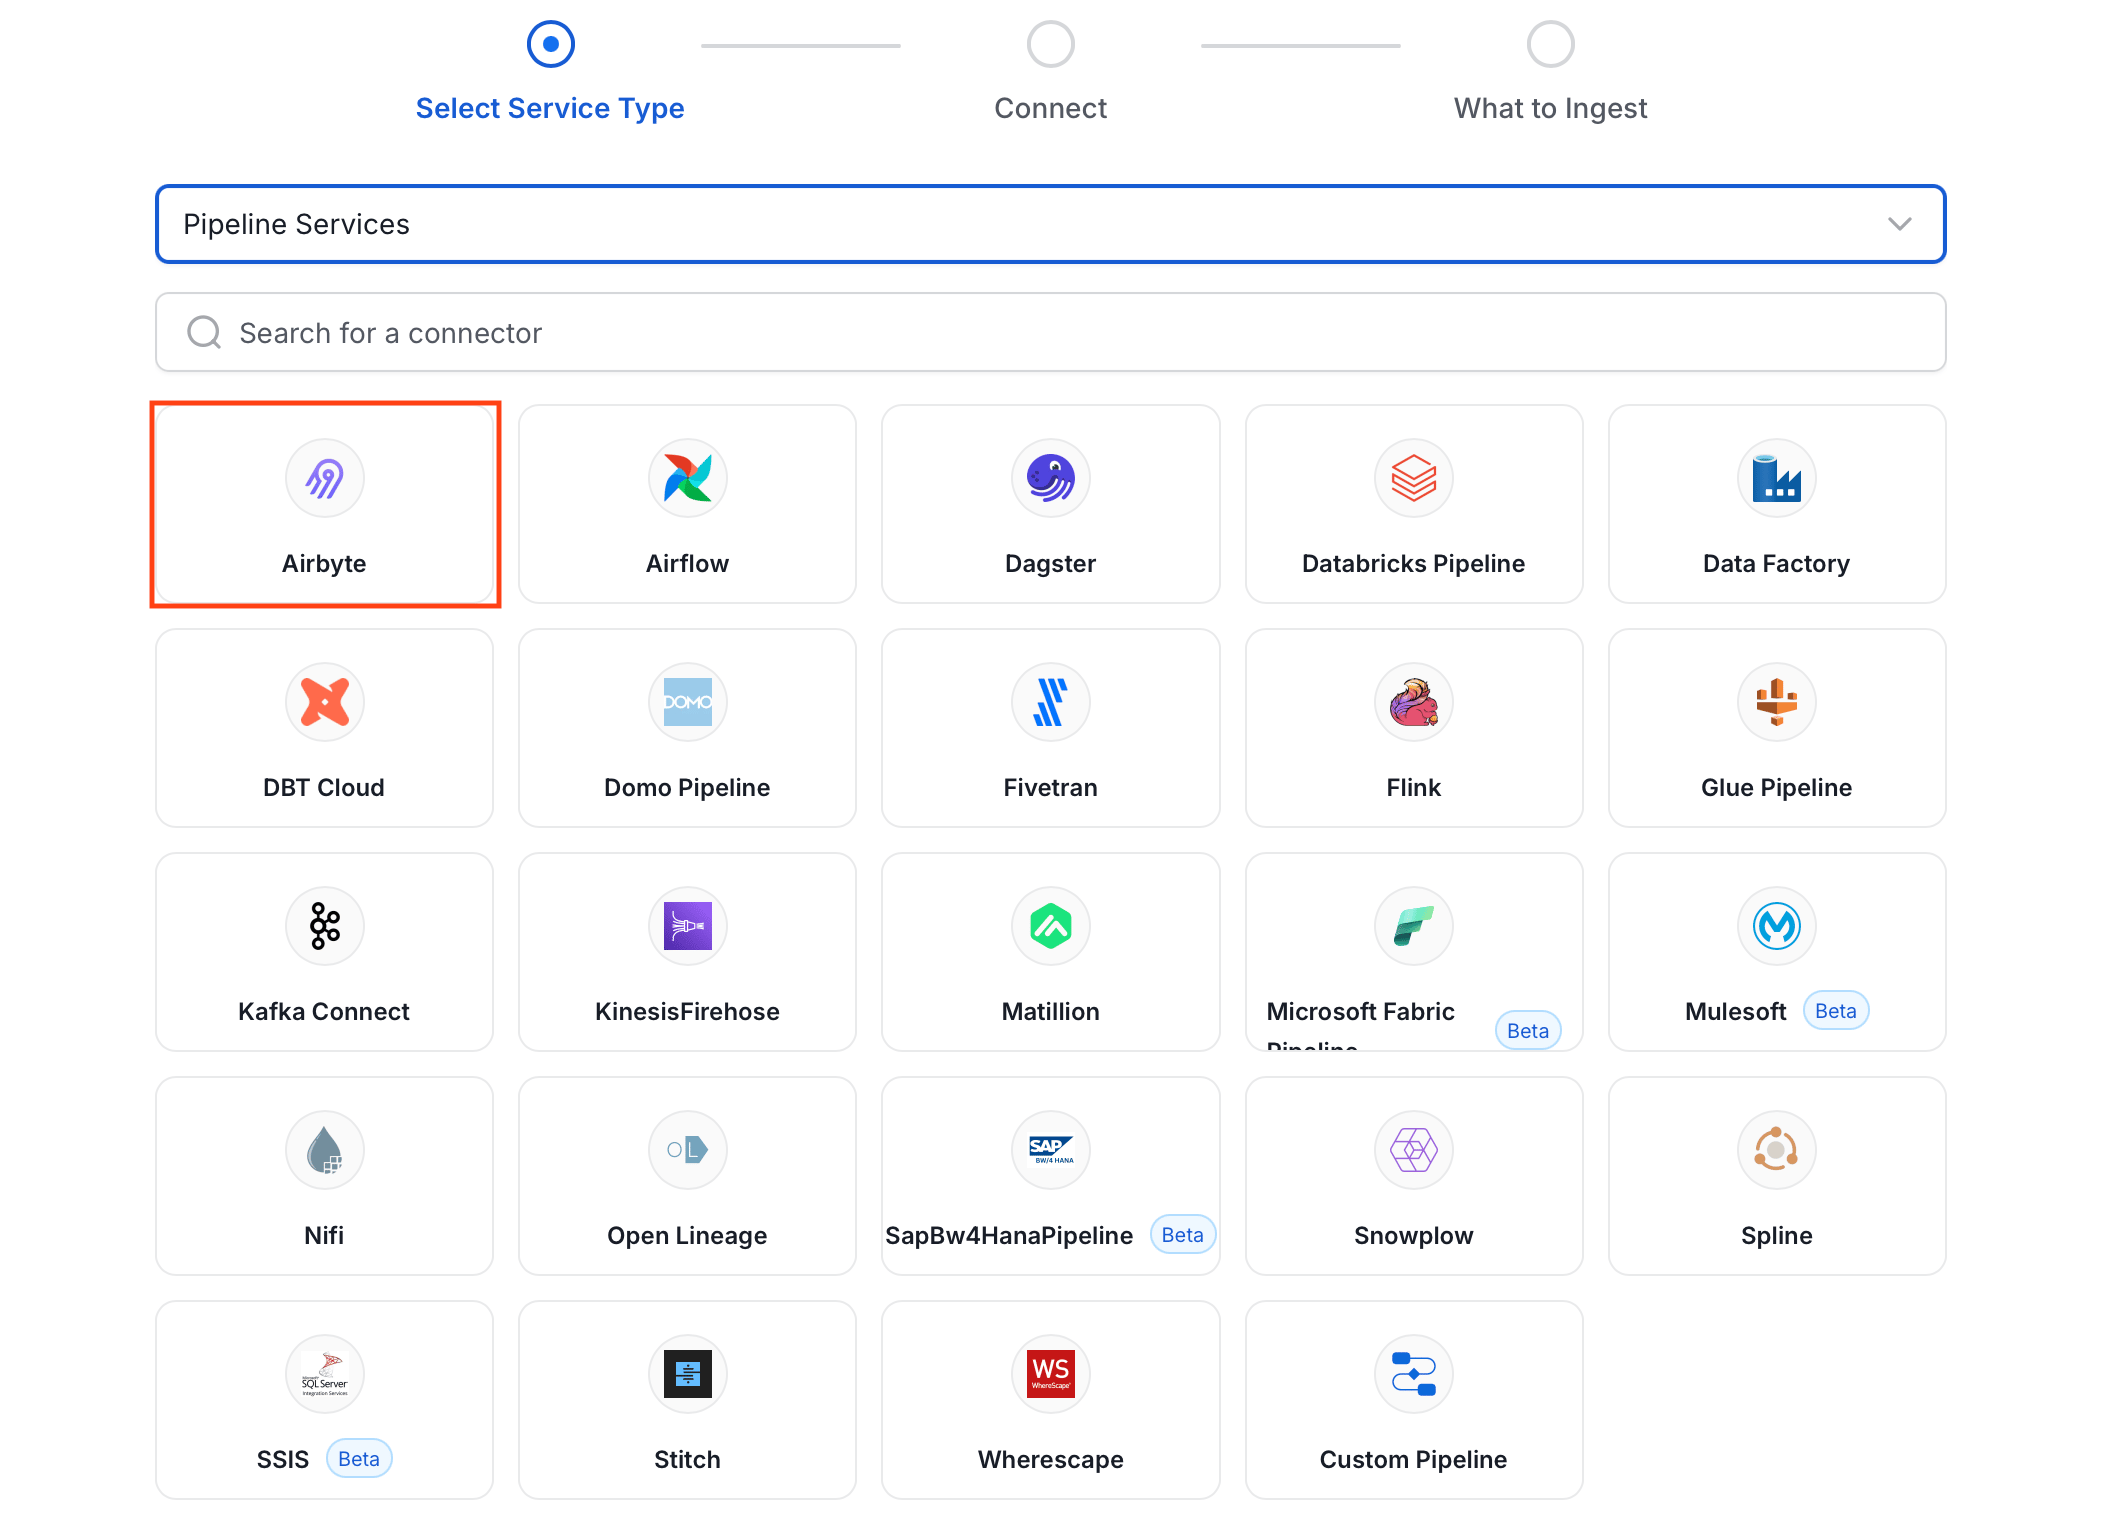The image size is (2102, 1536).
Task: Click the KinesisFirehose label
Action: (687, 1011)
